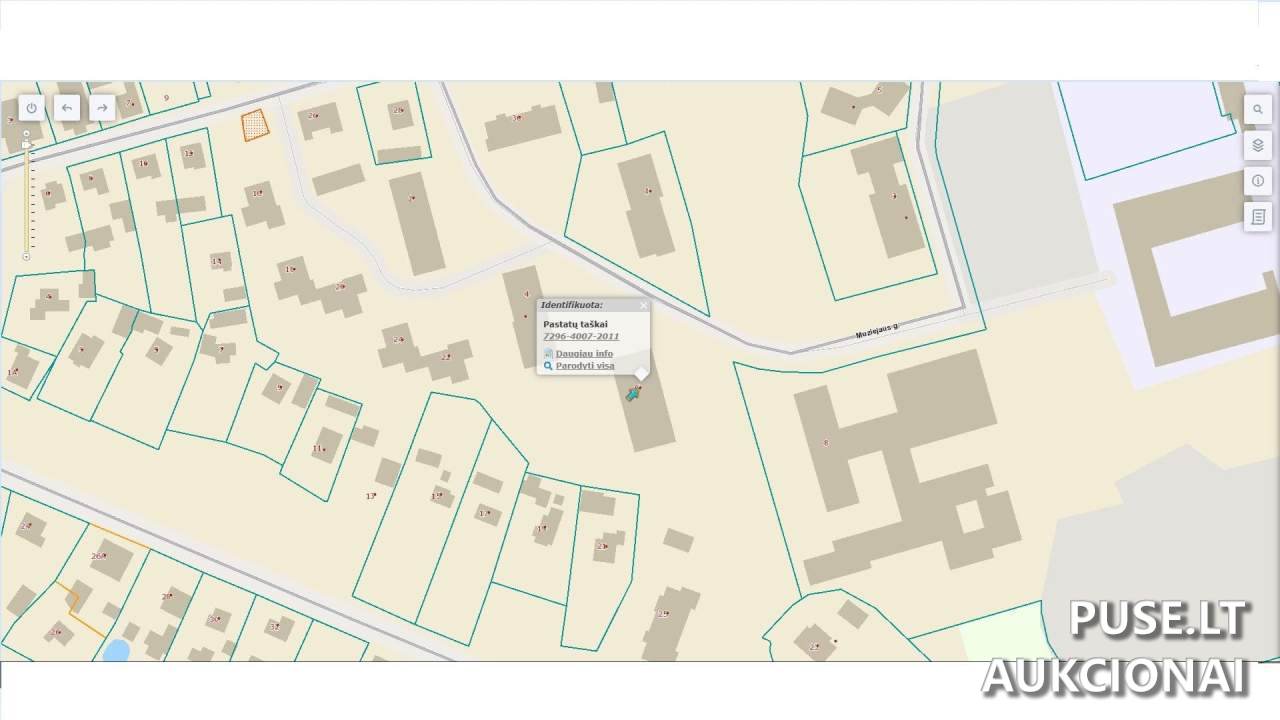Open the map layers panel
Image resolution: width=1280 pixels, height=720 pixels.
tap(1257, 145)
